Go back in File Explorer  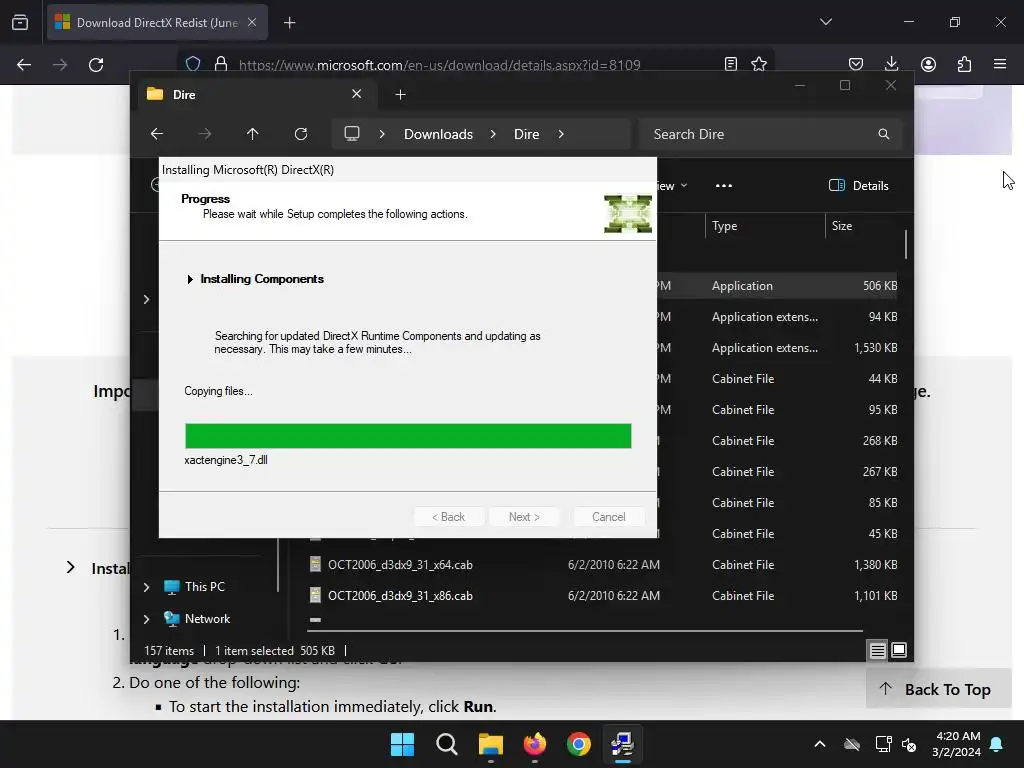157,134
